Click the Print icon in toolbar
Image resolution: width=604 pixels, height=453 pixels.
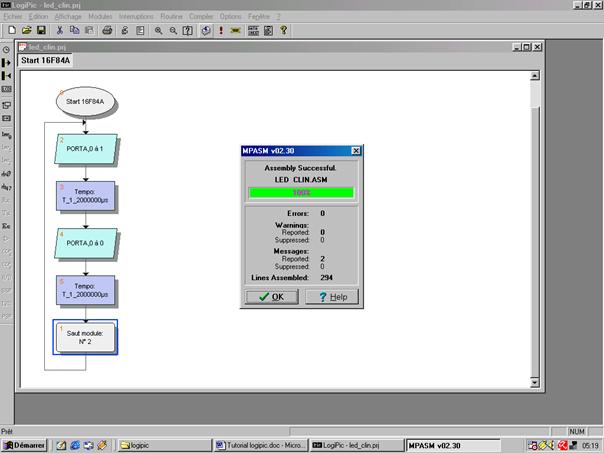click(x=107, y=31)
